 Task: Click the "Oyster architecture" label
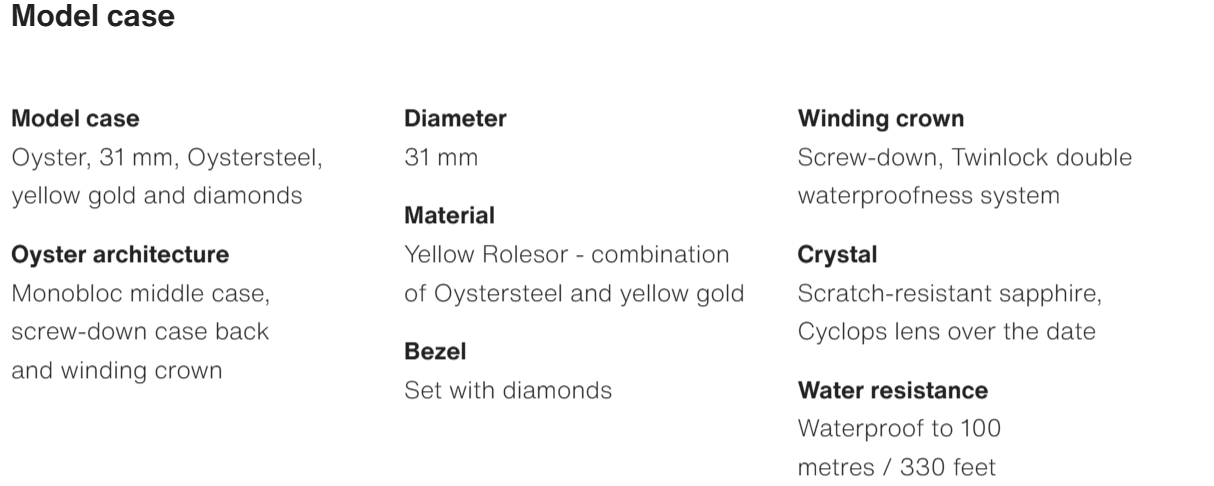[x=120, y=255]
